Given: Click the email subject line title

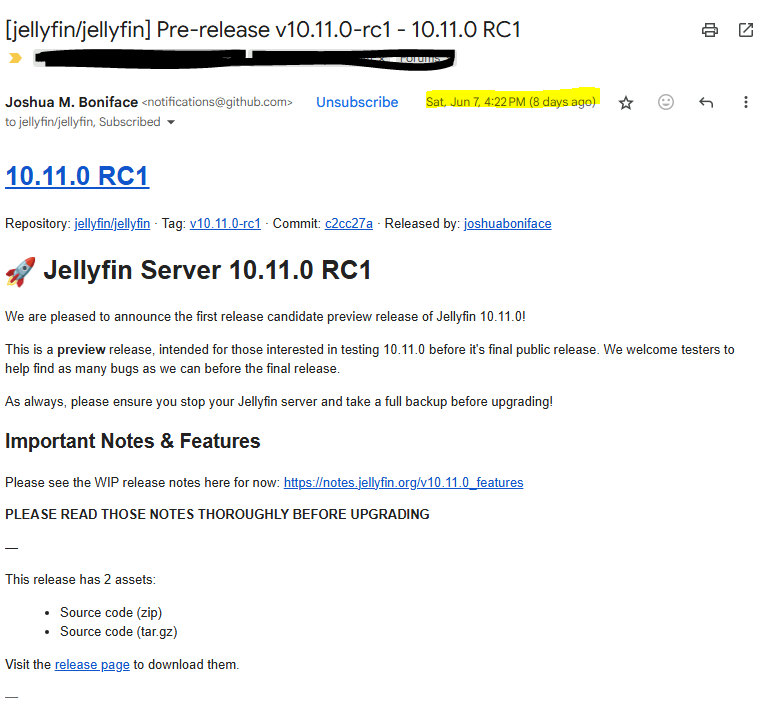Looking at the screenshot, I should point(264,30).
